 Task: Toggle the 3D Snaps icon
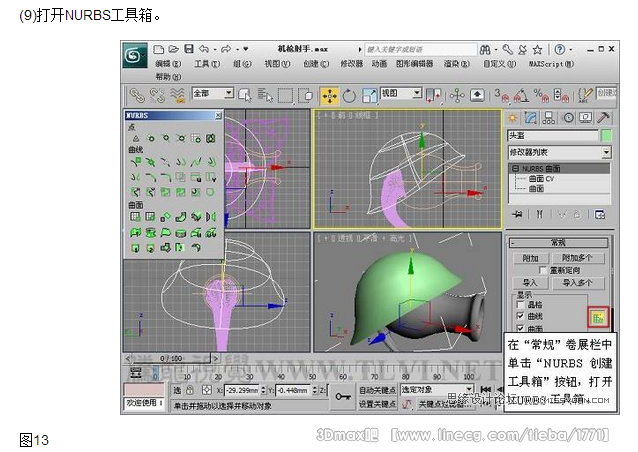point(502,96)
